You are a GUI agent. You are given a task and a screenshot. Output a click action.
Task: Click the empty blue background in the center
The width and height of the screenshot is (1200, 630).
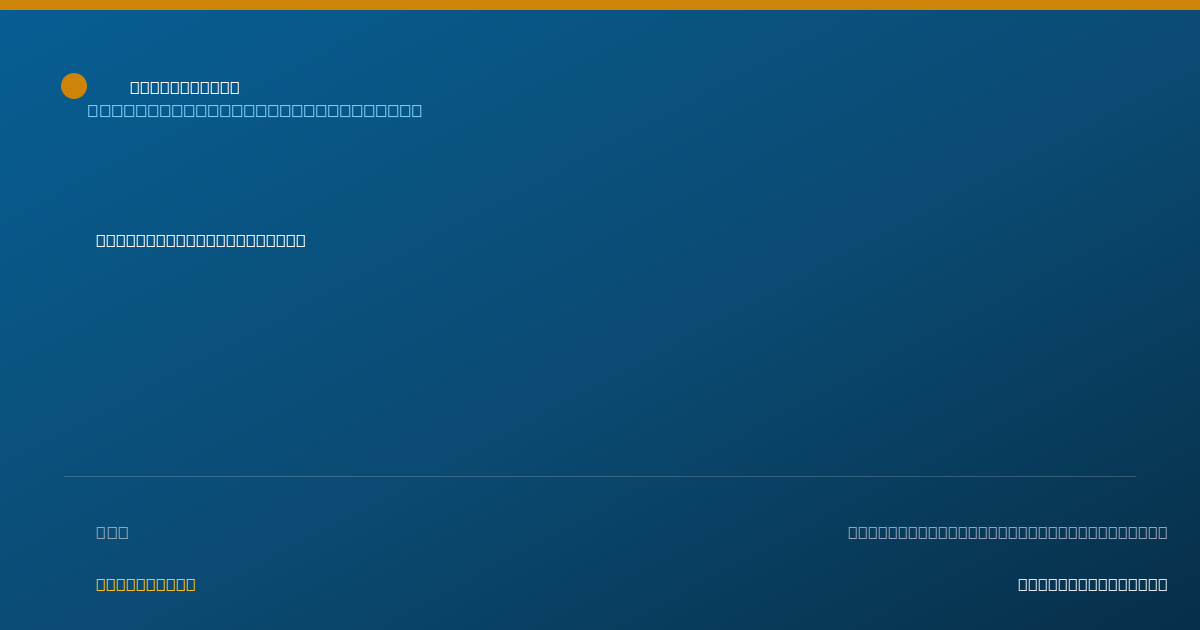(x=600, y=350)
